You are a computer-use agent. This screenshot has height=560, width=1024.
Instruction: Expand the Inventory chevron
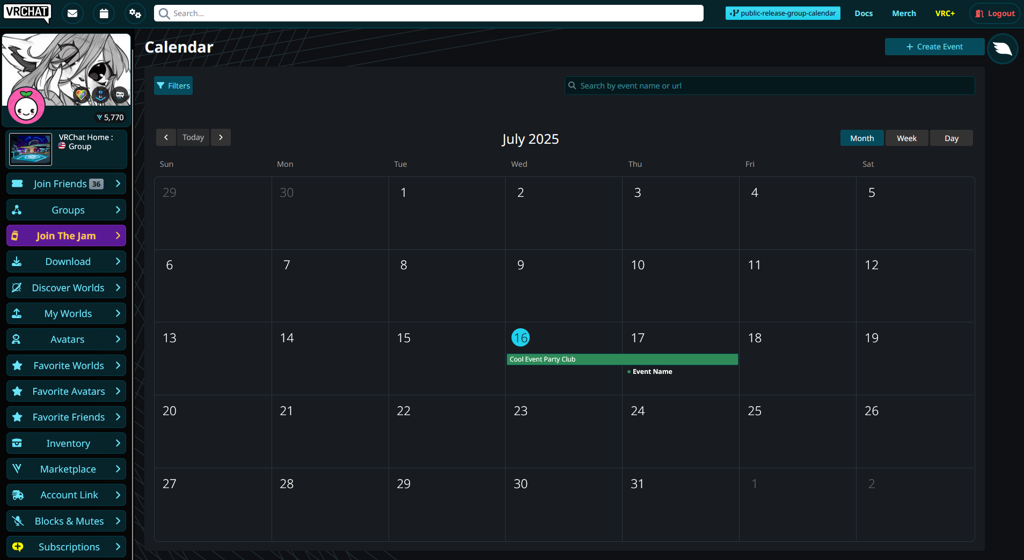118,443
